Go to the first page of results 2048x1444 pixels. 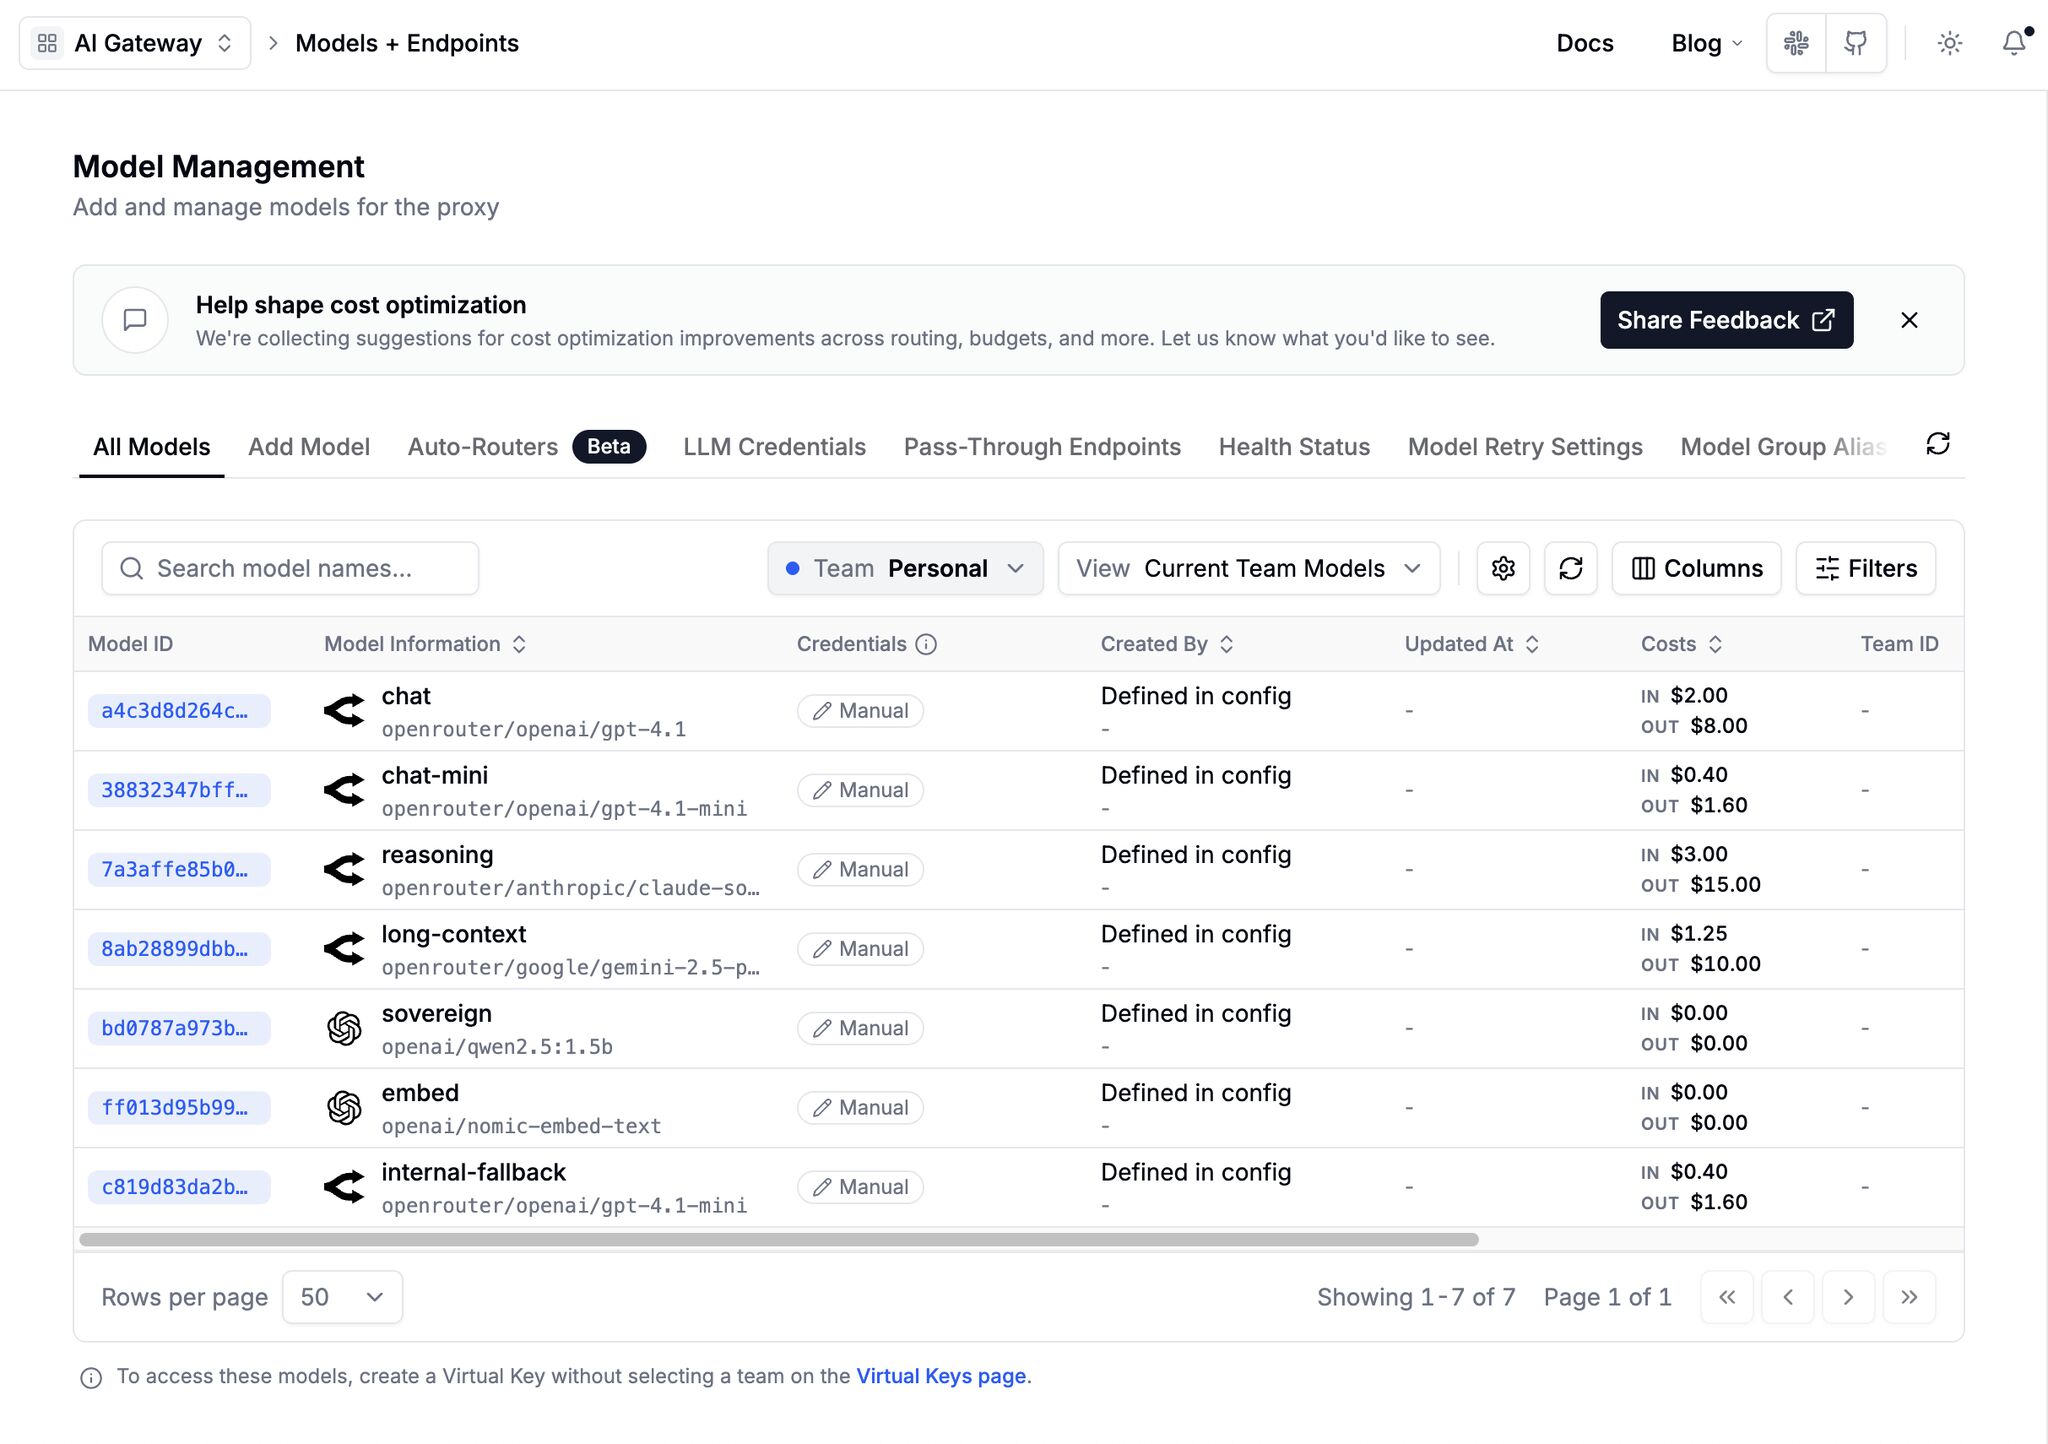1727,1297
